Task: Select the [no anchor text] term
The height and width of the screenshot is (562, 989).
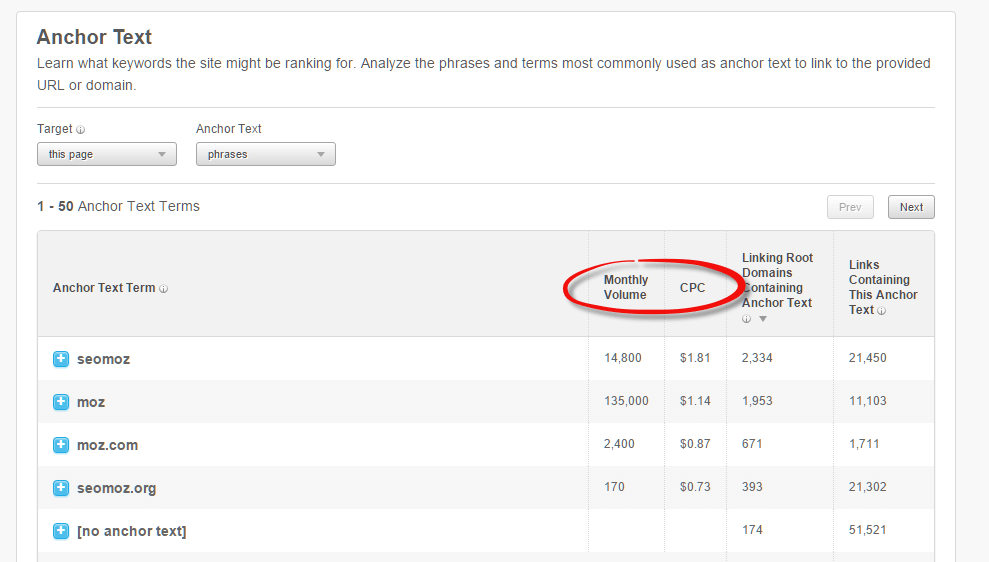Action: click(131, 531)
